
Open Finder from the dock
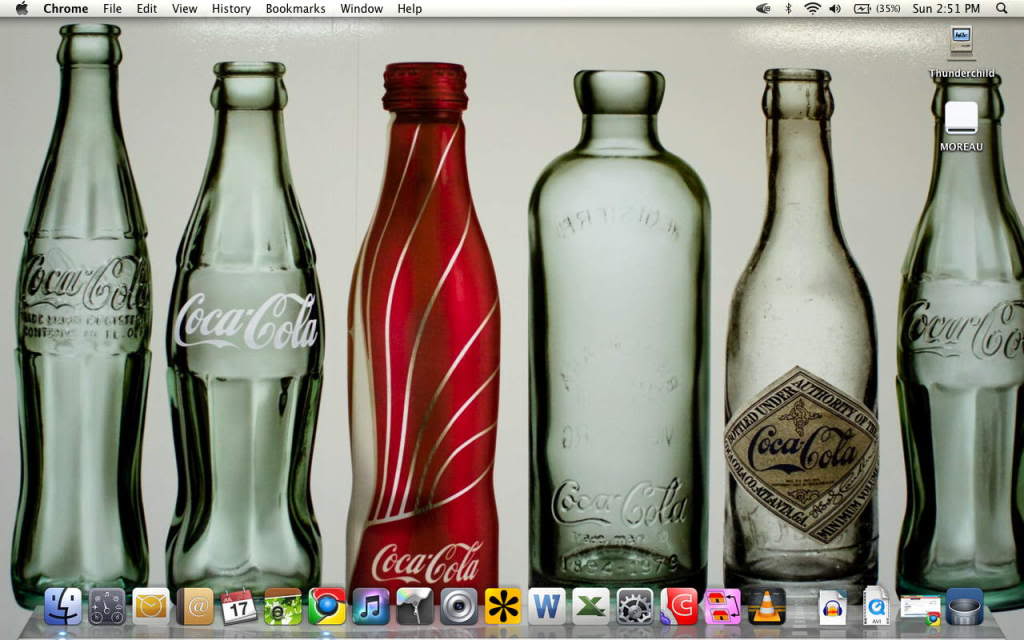[x=63, y=606]
